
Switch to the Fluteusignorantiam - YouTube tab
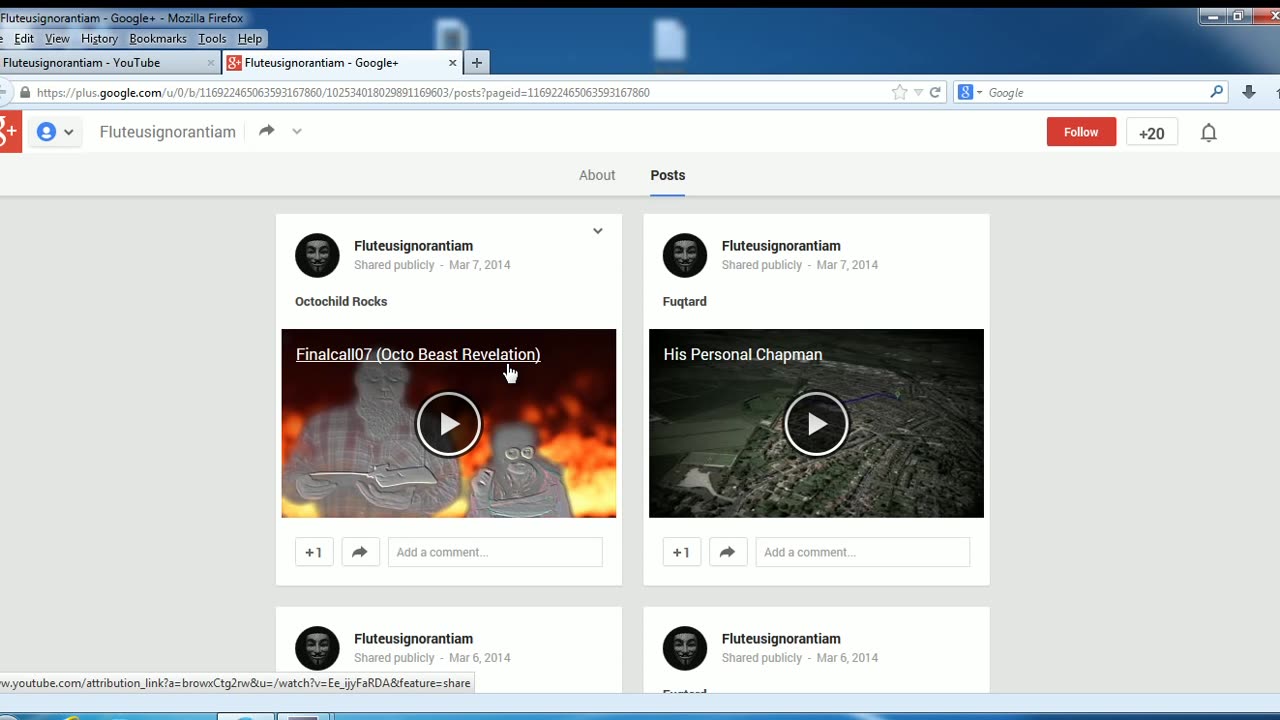(105, 62)
